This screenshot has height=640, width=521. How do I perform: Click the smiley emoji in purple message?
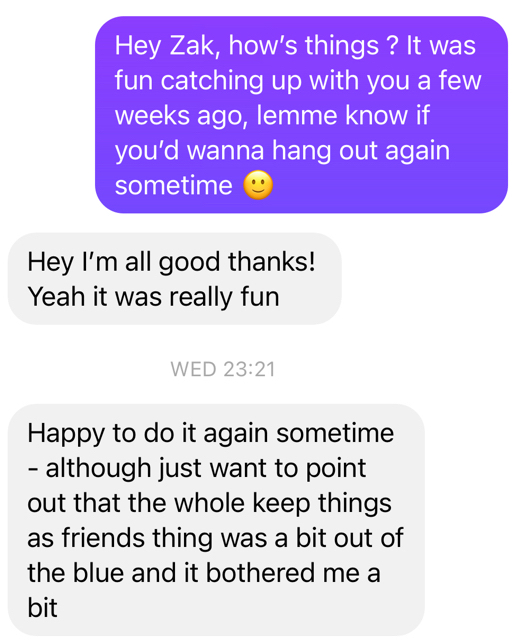click(258, 185)
